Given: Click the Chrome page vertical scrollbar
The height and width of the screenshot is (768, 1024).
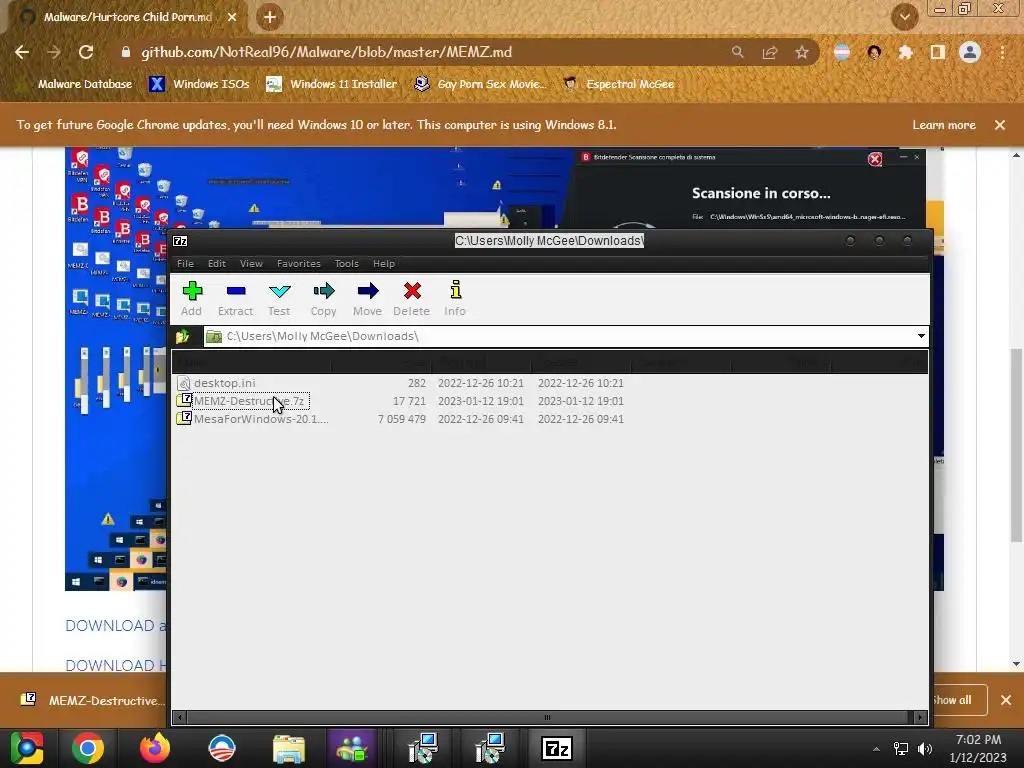Looking at the screenshot, I should (1016, 444).
